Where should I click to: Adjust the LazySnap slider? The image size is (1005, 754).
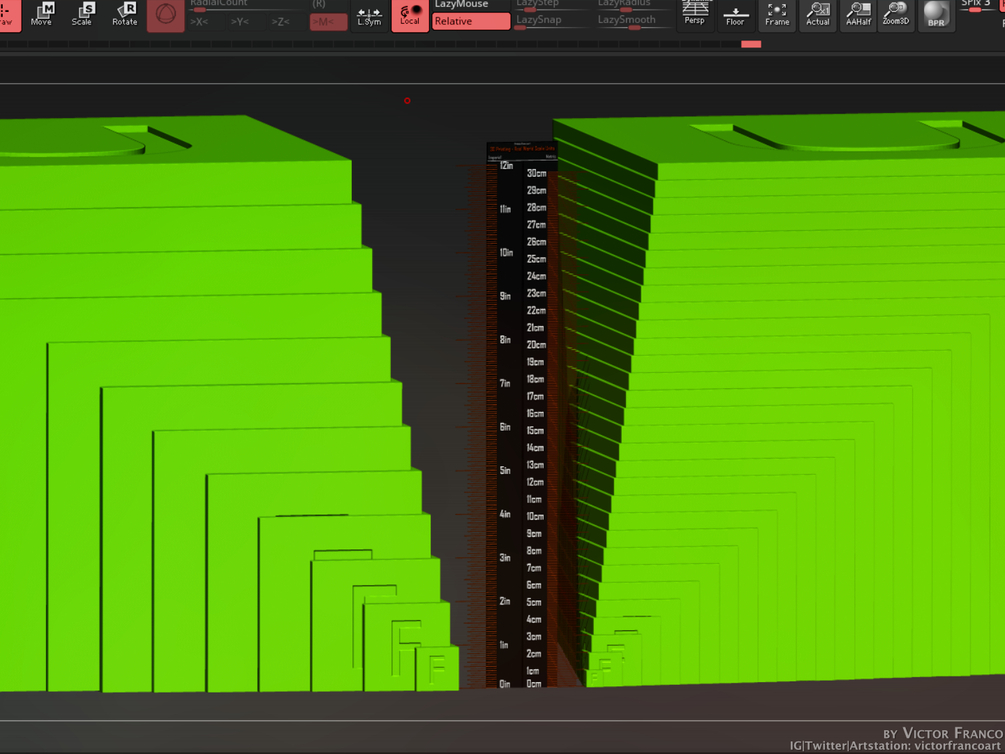tap(552, 21)
